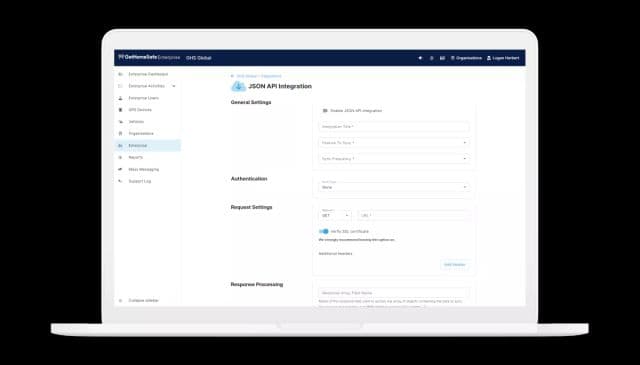Open GHS Devices in the sidebar
This screenshot has height=365, width=640.
click(140, 110)
